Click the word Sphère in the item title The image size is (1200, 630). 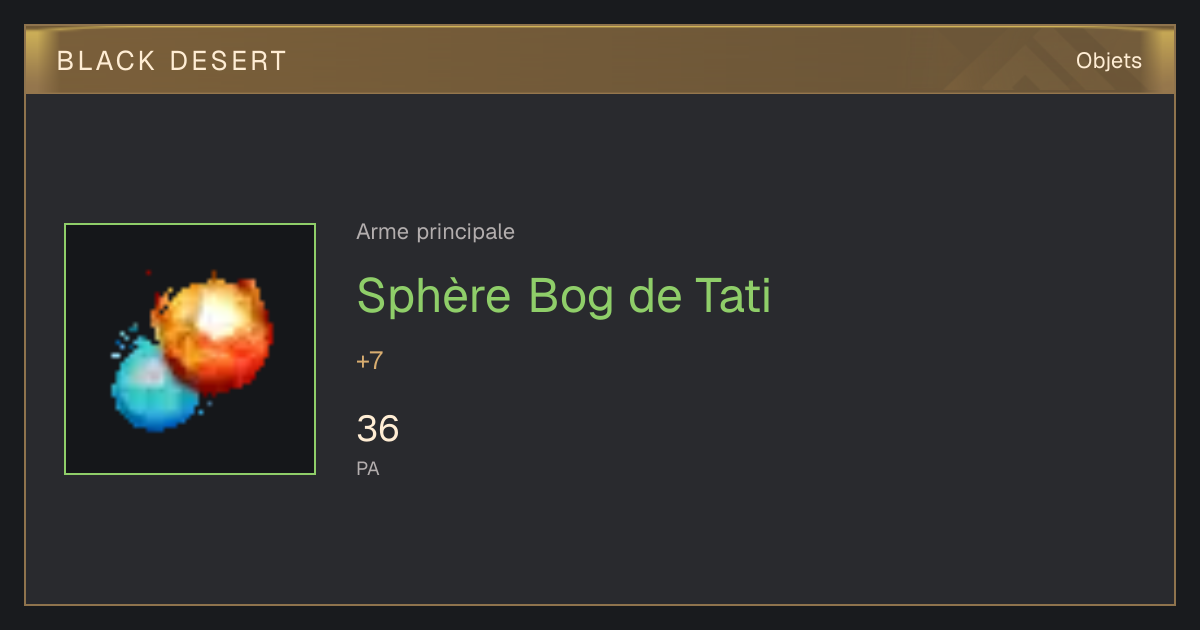tap(435, 296)
